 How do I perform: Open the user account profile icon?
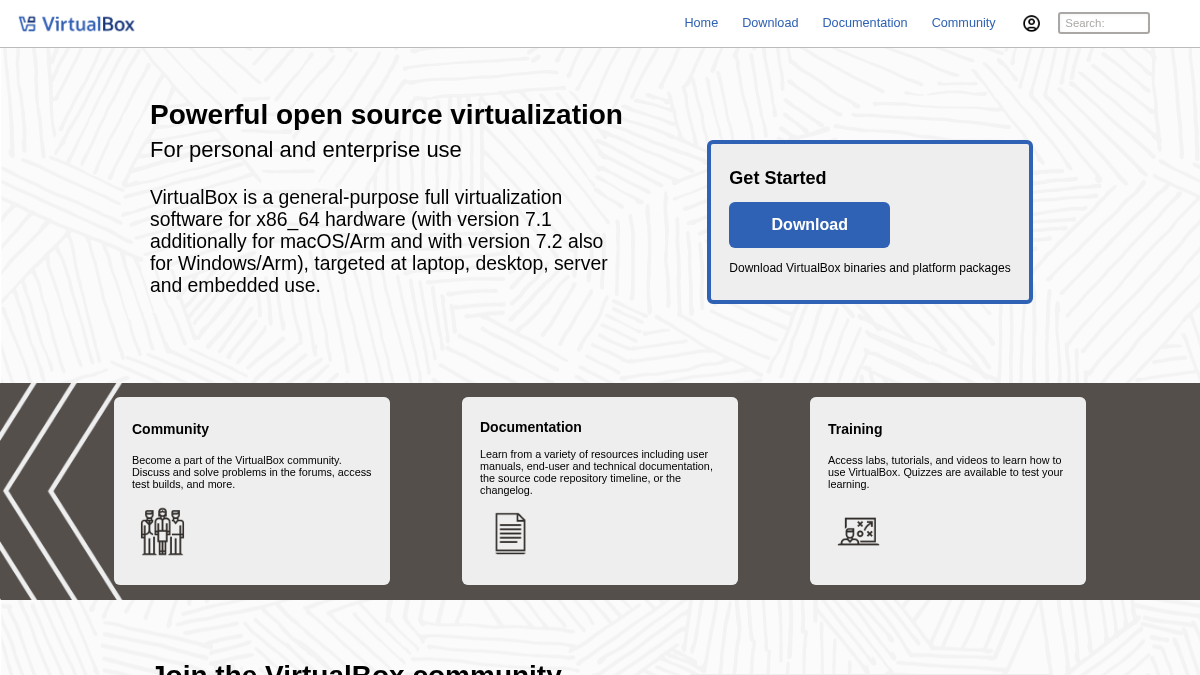[1031, 23]
